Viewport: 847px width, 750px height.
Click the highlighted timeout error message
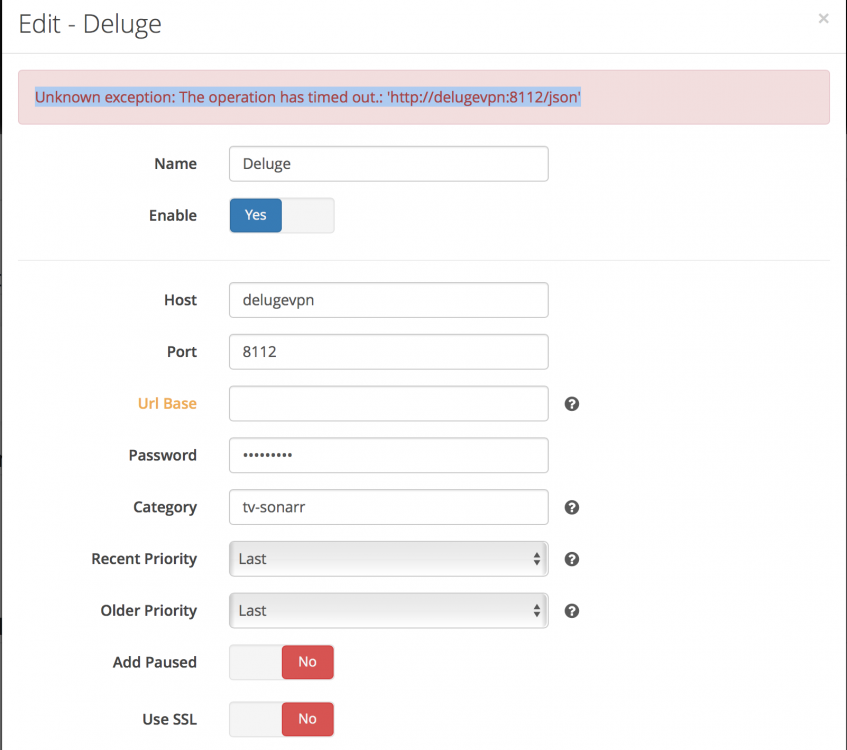tap(308, 97)
